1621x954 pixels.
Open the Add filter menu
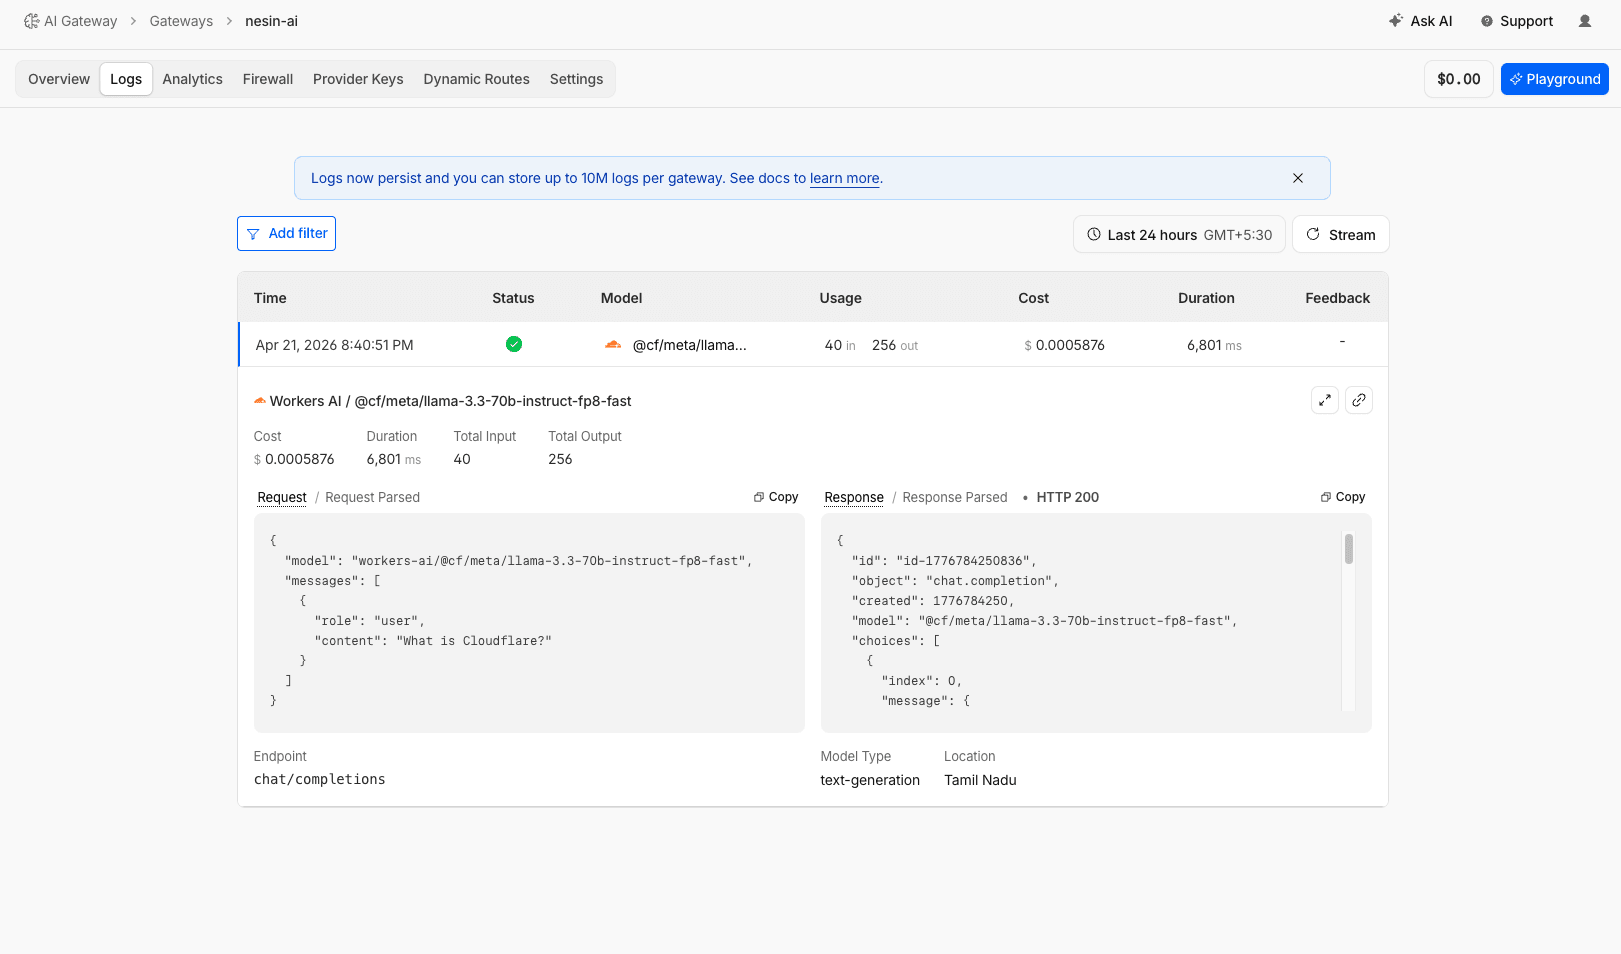[x=286, y=234]
